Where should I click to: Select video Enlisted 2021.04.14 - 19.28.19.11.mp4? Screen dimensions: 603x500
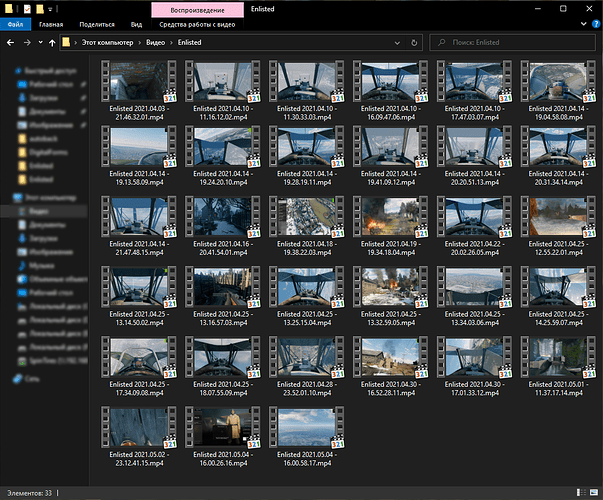[x=306, y=155]
